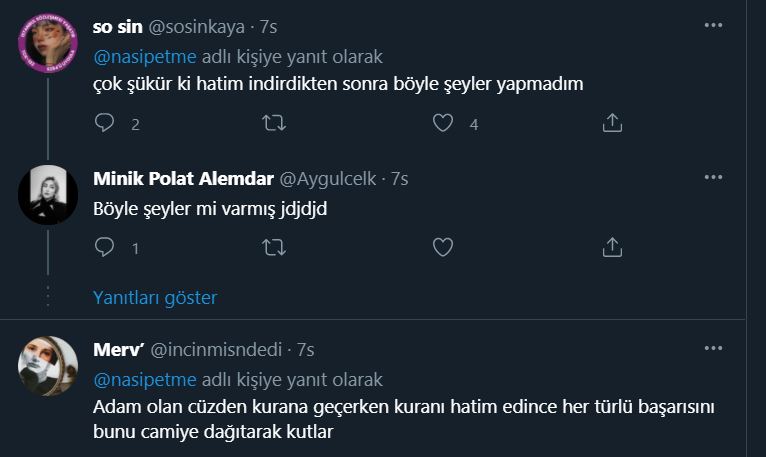Reply to so sin's tweet
This screenshot has height=457, width=766.
[105, 123]
